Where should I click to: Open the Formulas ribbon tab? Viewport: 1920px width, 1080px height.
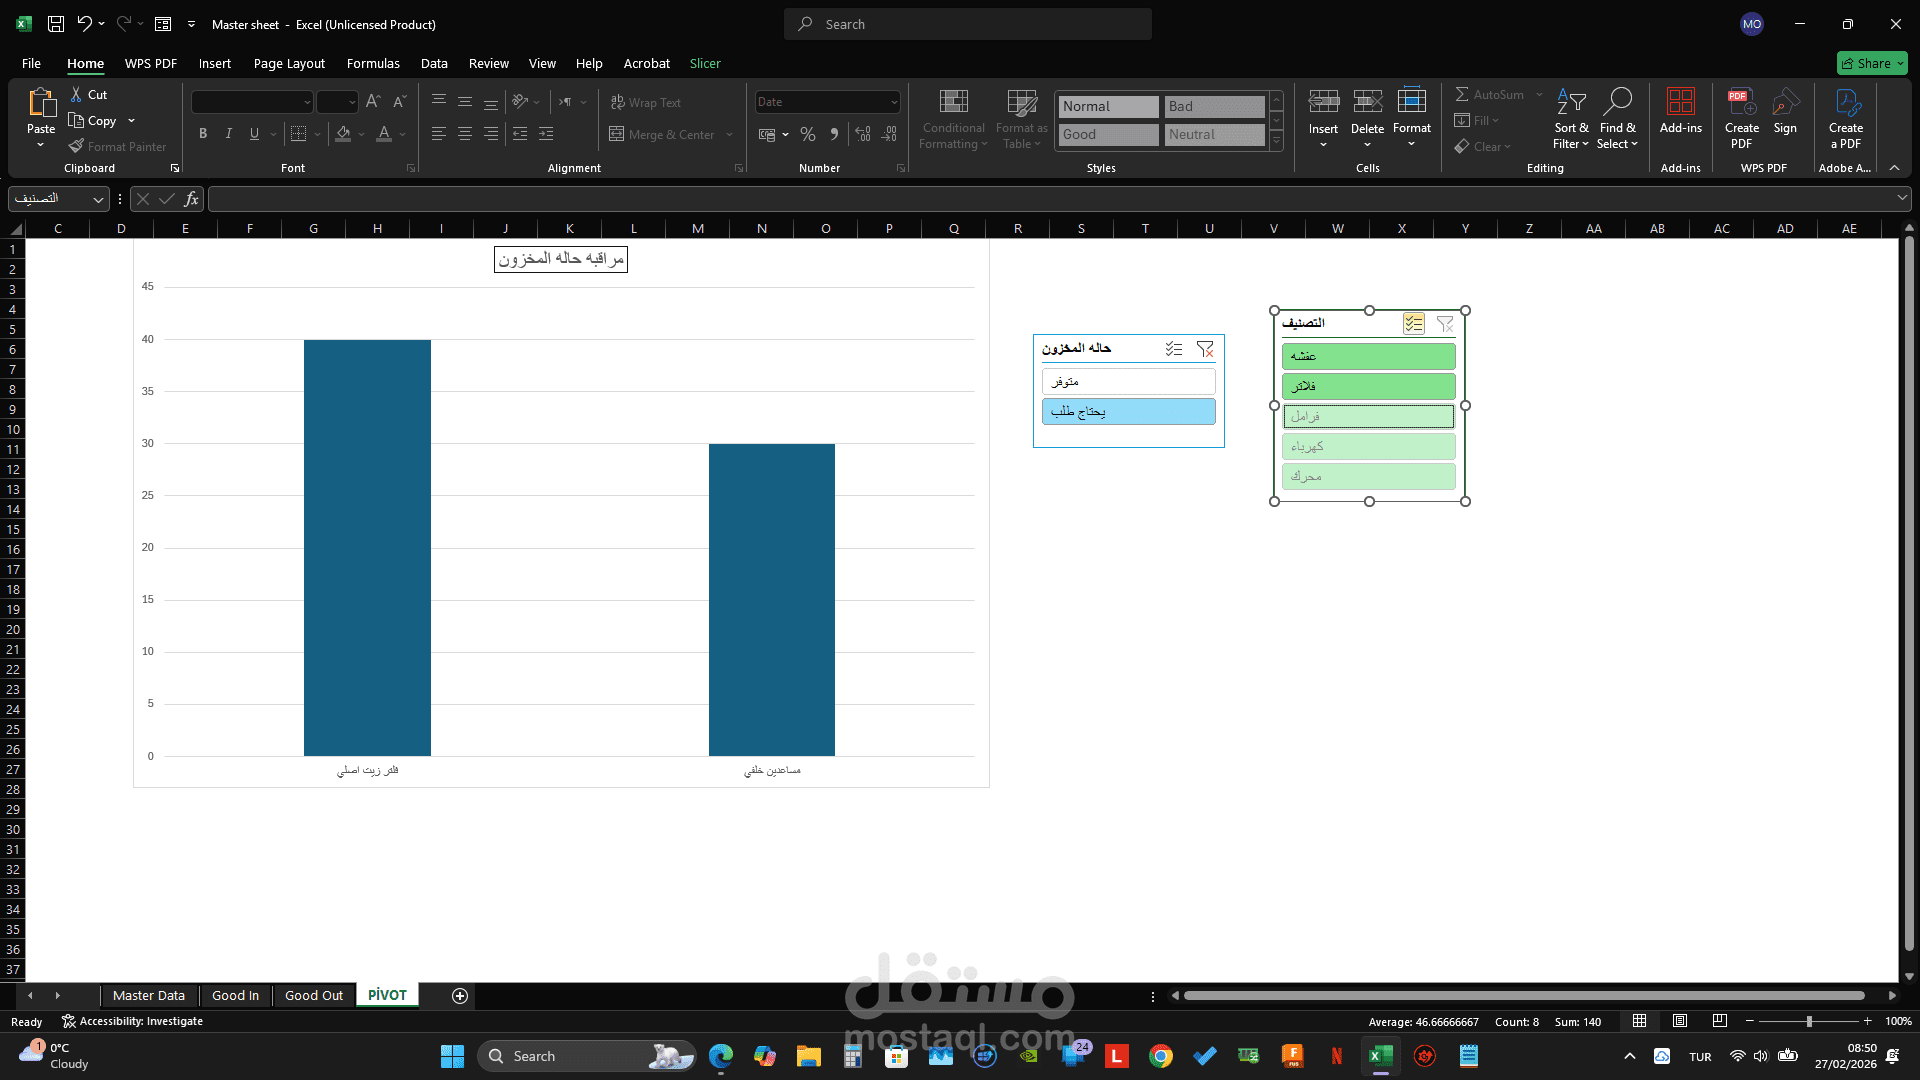(x=373, y=63)
